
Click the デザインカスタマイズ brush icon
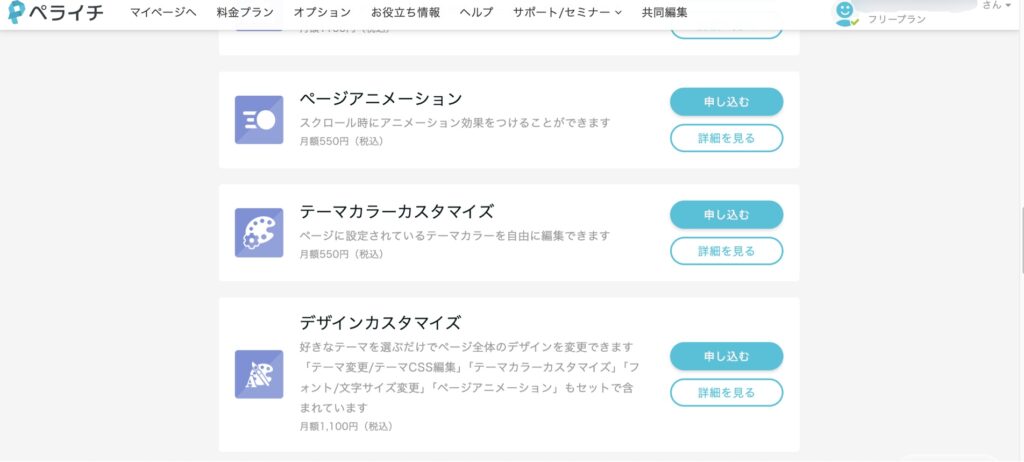point(259,374)
